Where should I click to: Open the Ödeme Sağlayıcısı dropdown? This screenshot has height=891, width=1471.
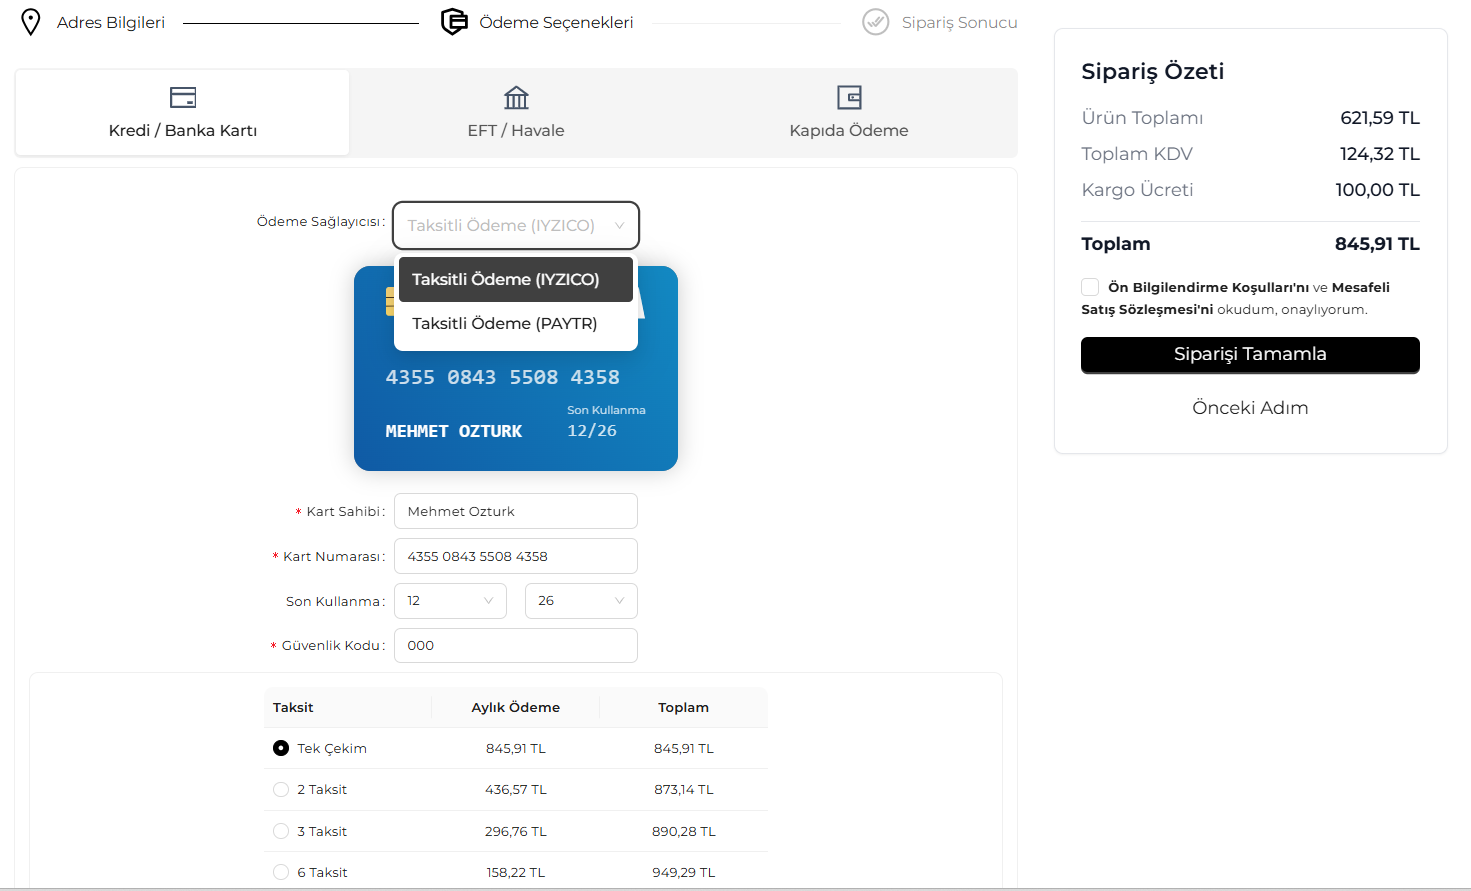pos(516,225)
